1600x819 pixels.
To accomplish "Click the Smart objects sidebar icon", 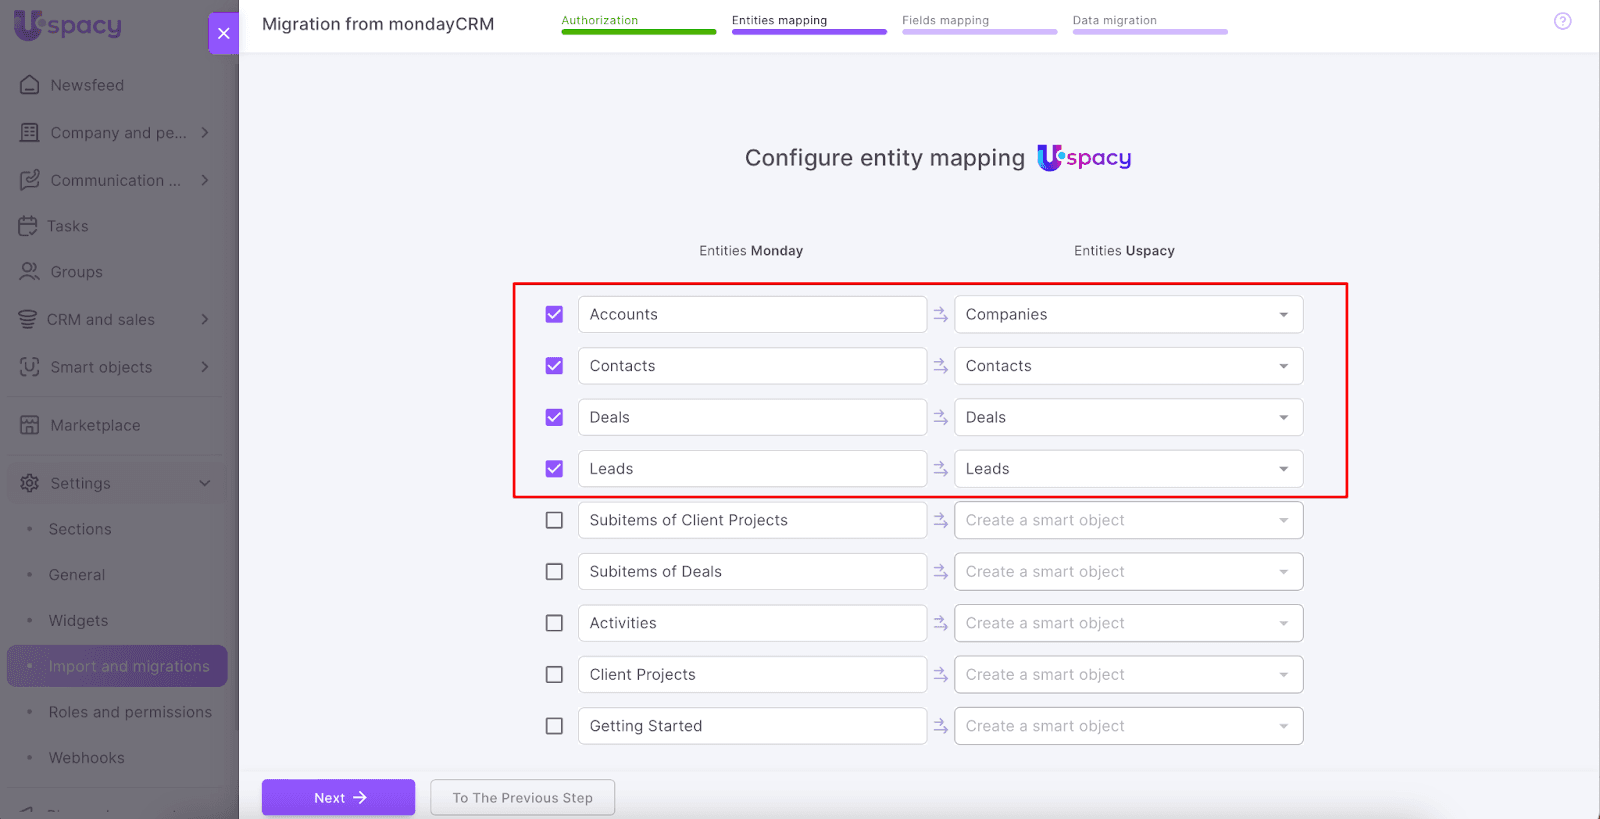I will pyautogui.click(x=30, y=367).
